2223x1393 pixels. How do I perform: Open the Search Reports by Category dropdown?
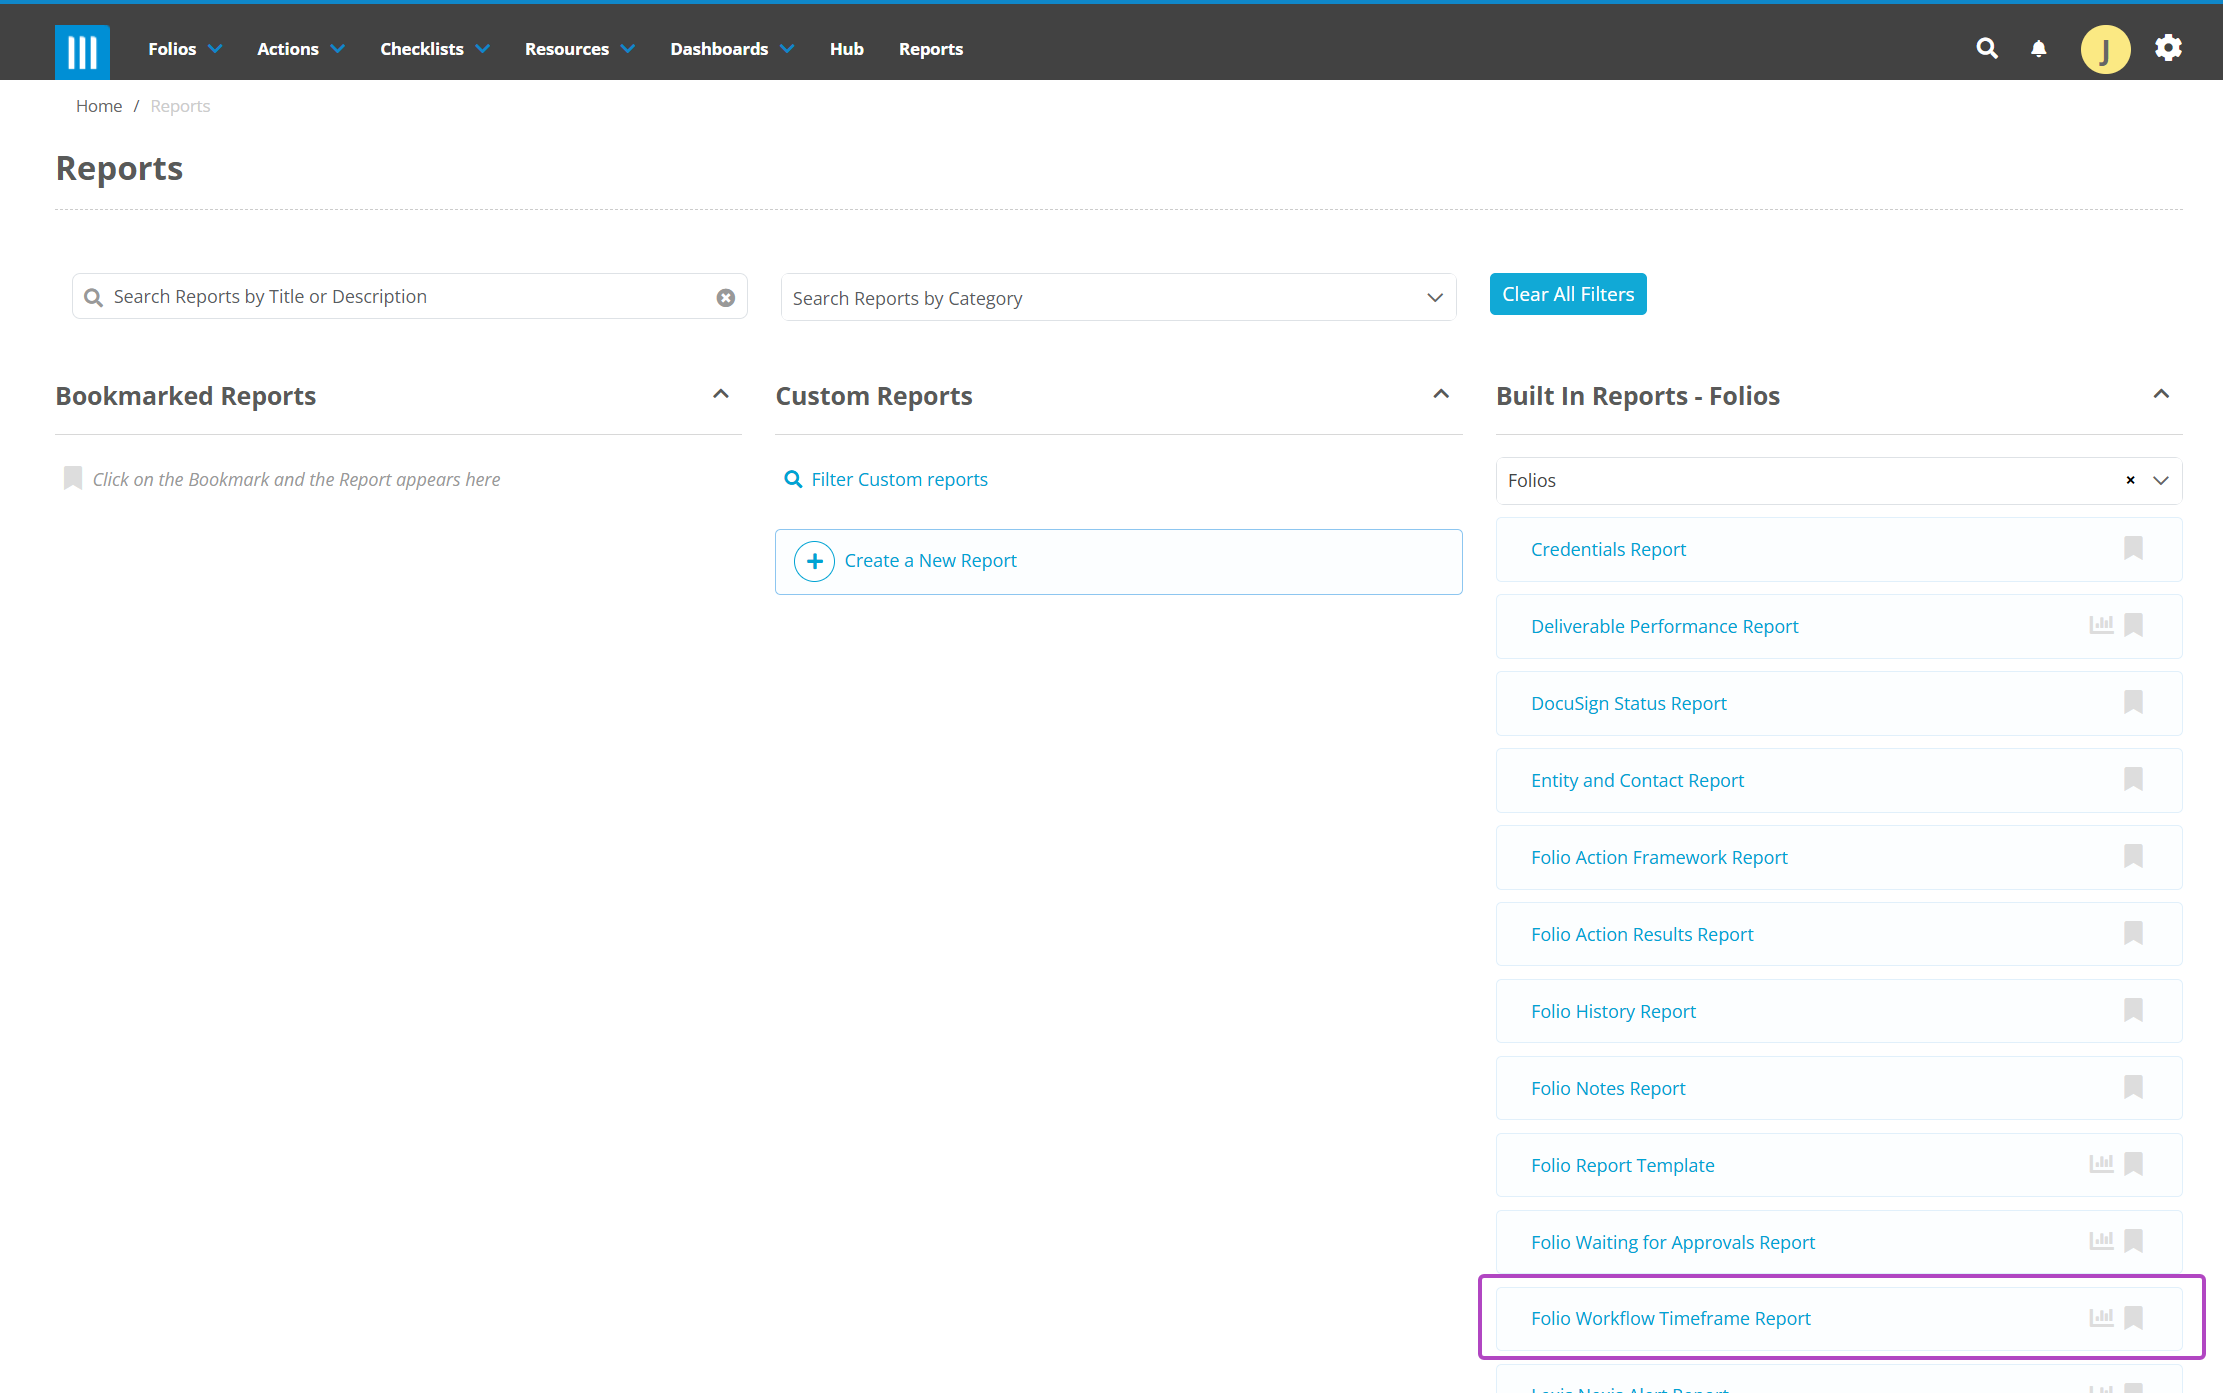(x=1118, y=298)
